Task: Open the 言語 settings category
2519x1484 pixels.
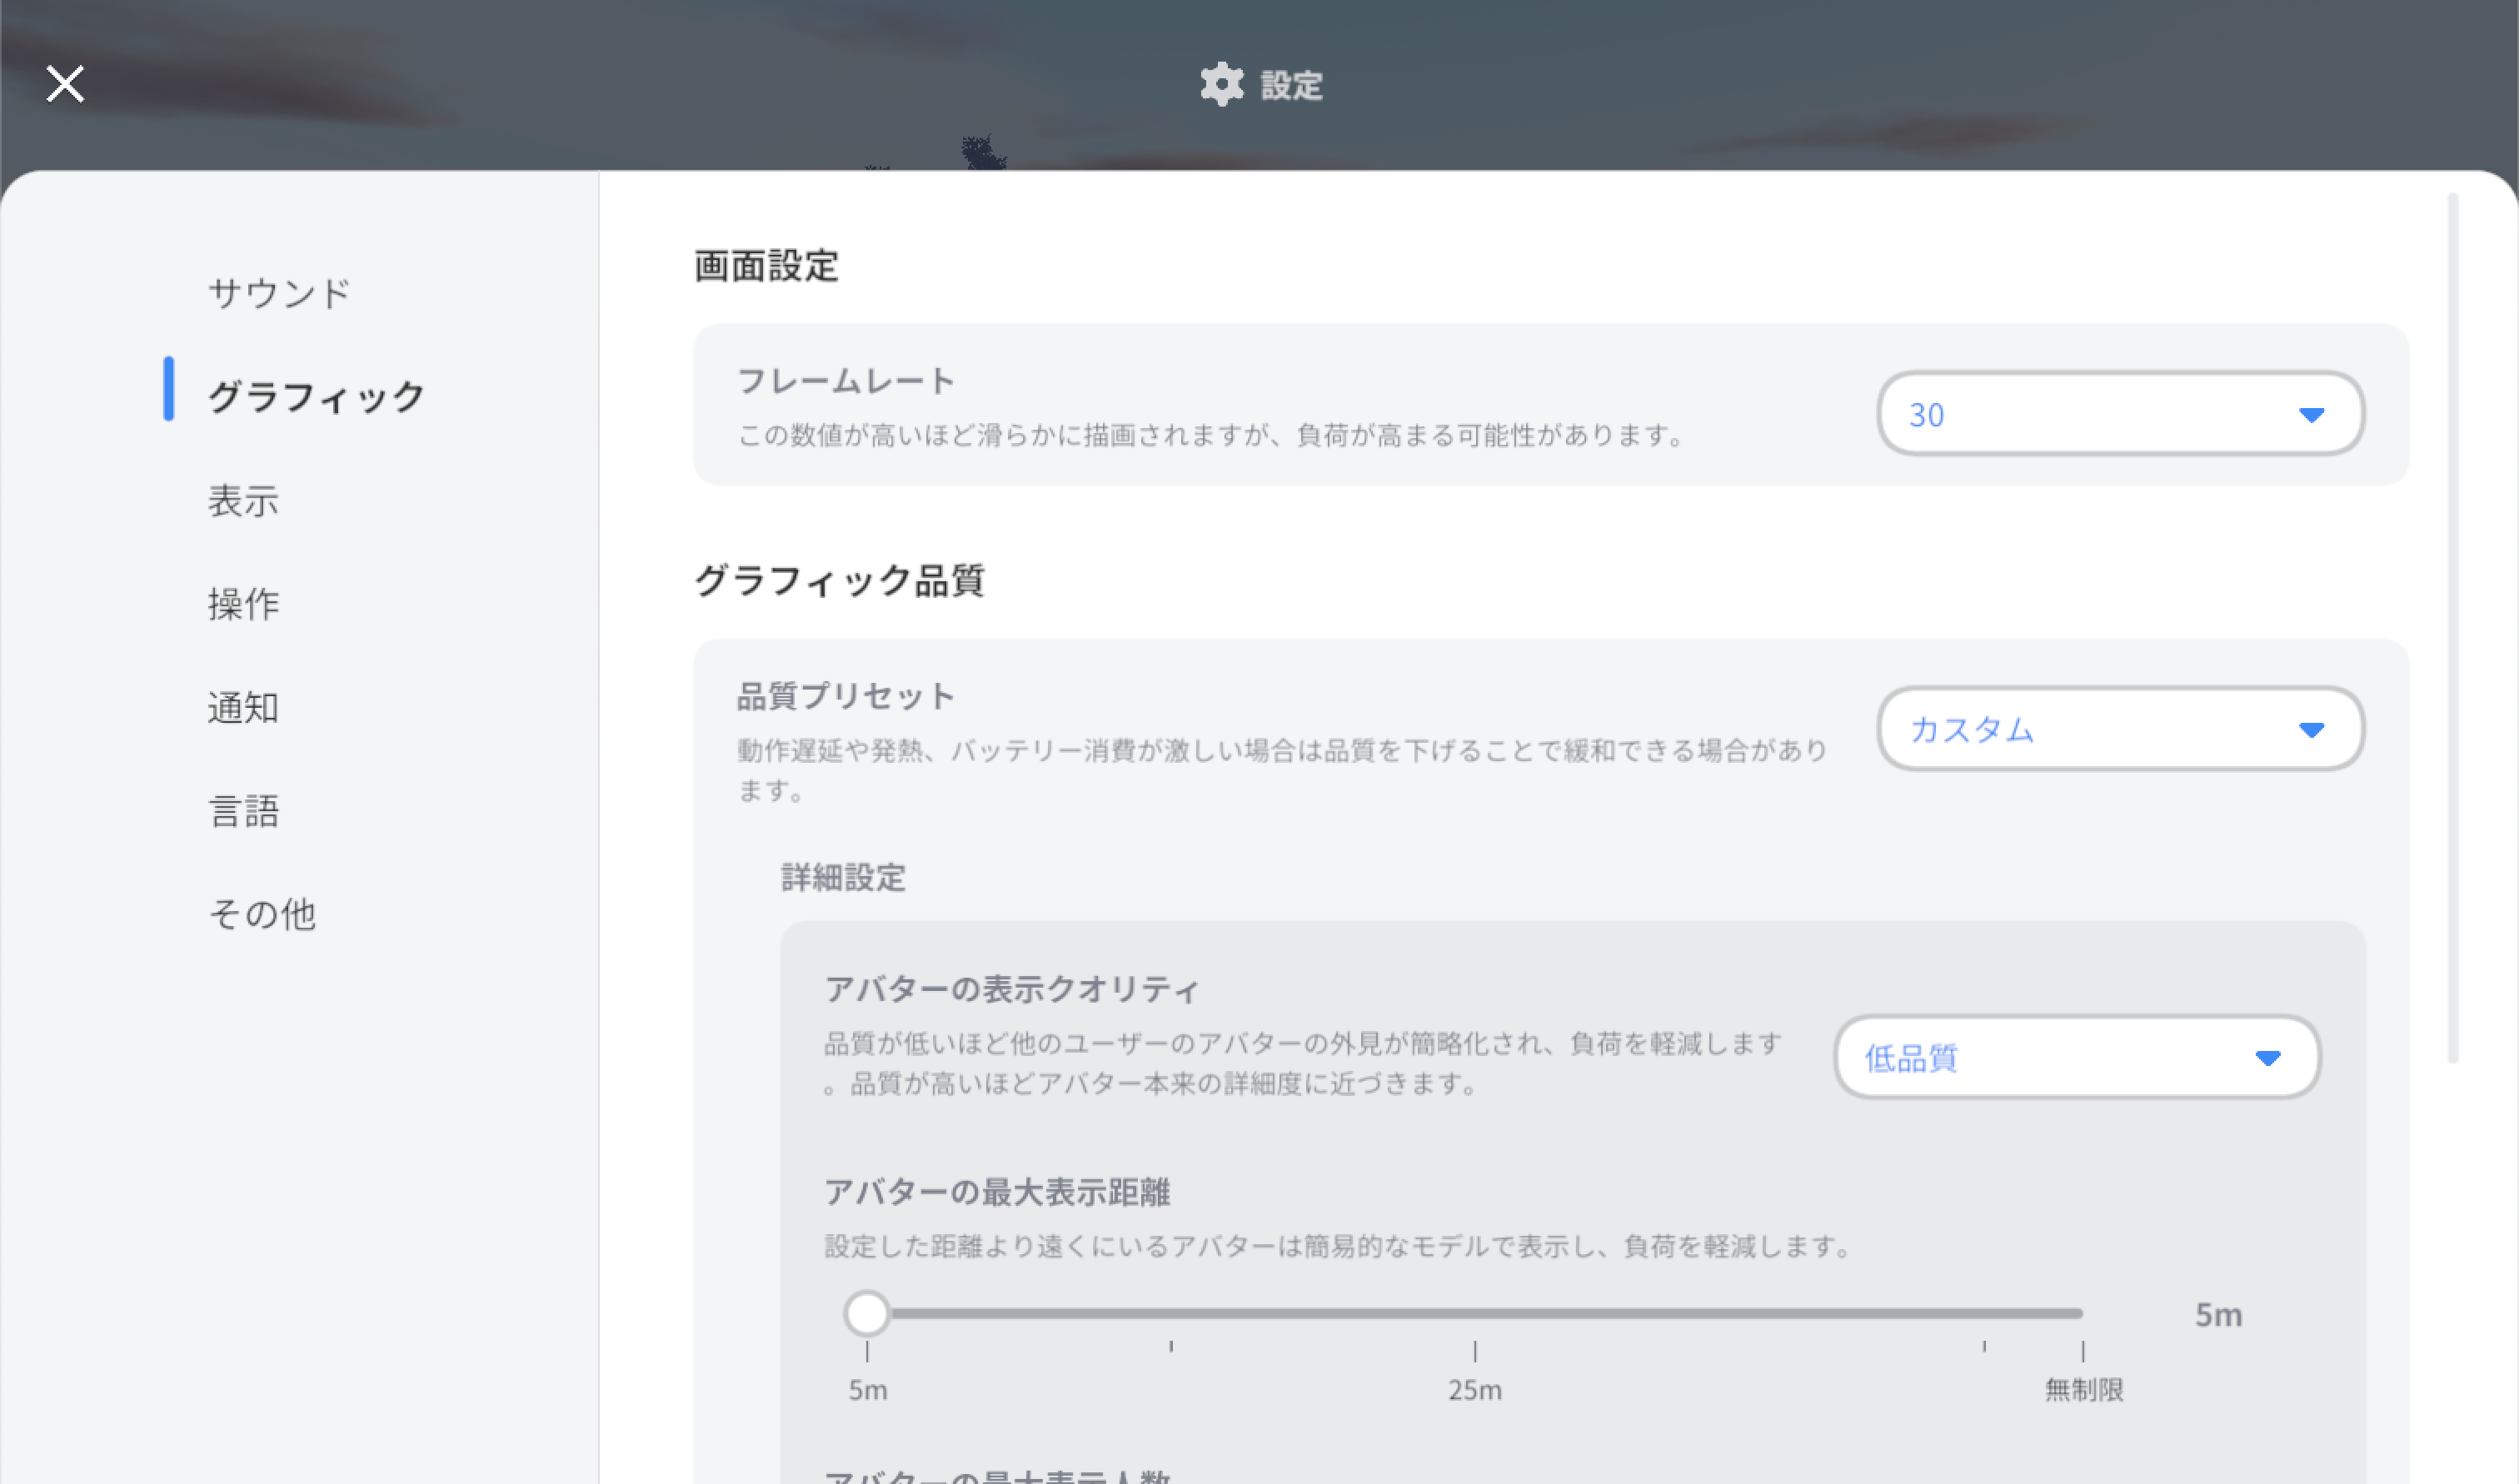Action: pyautogui.click(x=243, y=811)
